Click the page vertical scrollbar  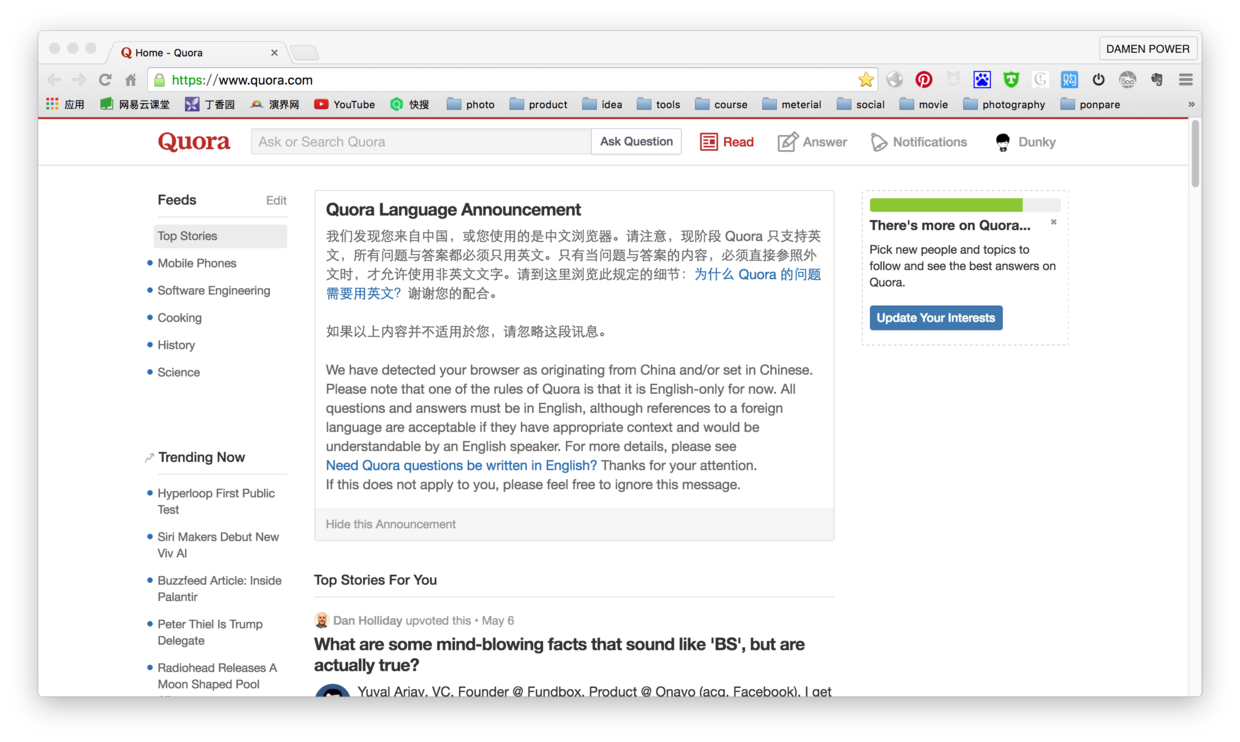click(x=1195, y=154)
